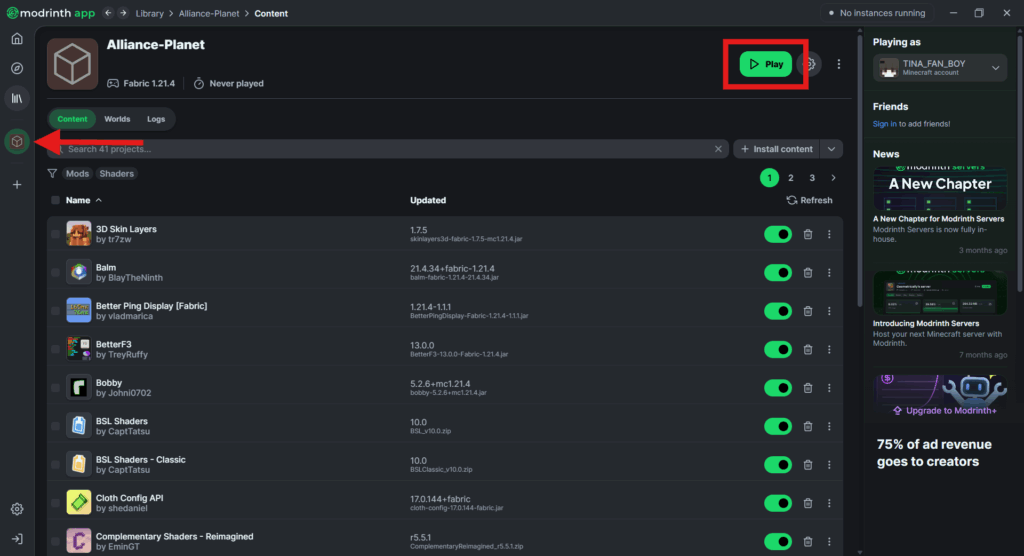Screen dimensions: 1024x556
Task: Click the content list vertical scrollbar
Action: (x=859, y=170)
